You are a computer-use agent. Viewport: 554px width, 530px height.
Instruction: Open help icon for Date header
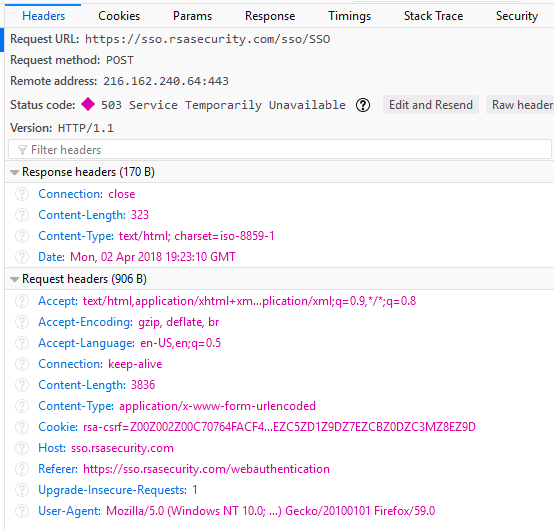click(22, 257)
